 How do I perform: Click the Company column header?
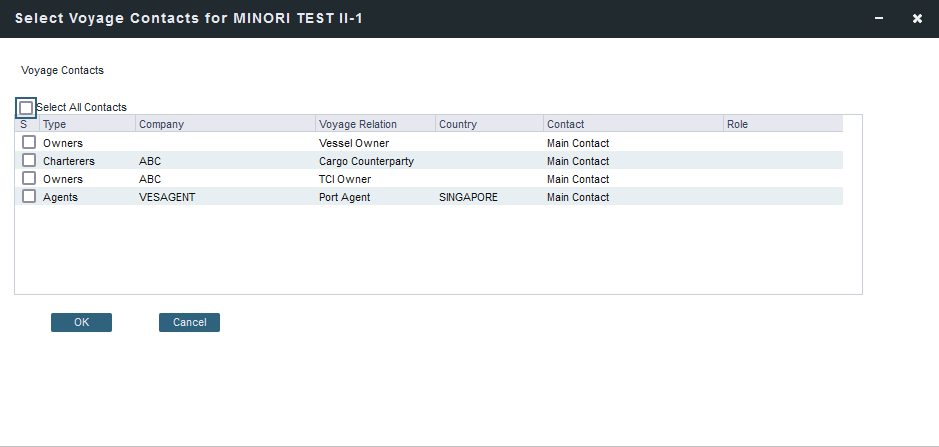[225, 124]
